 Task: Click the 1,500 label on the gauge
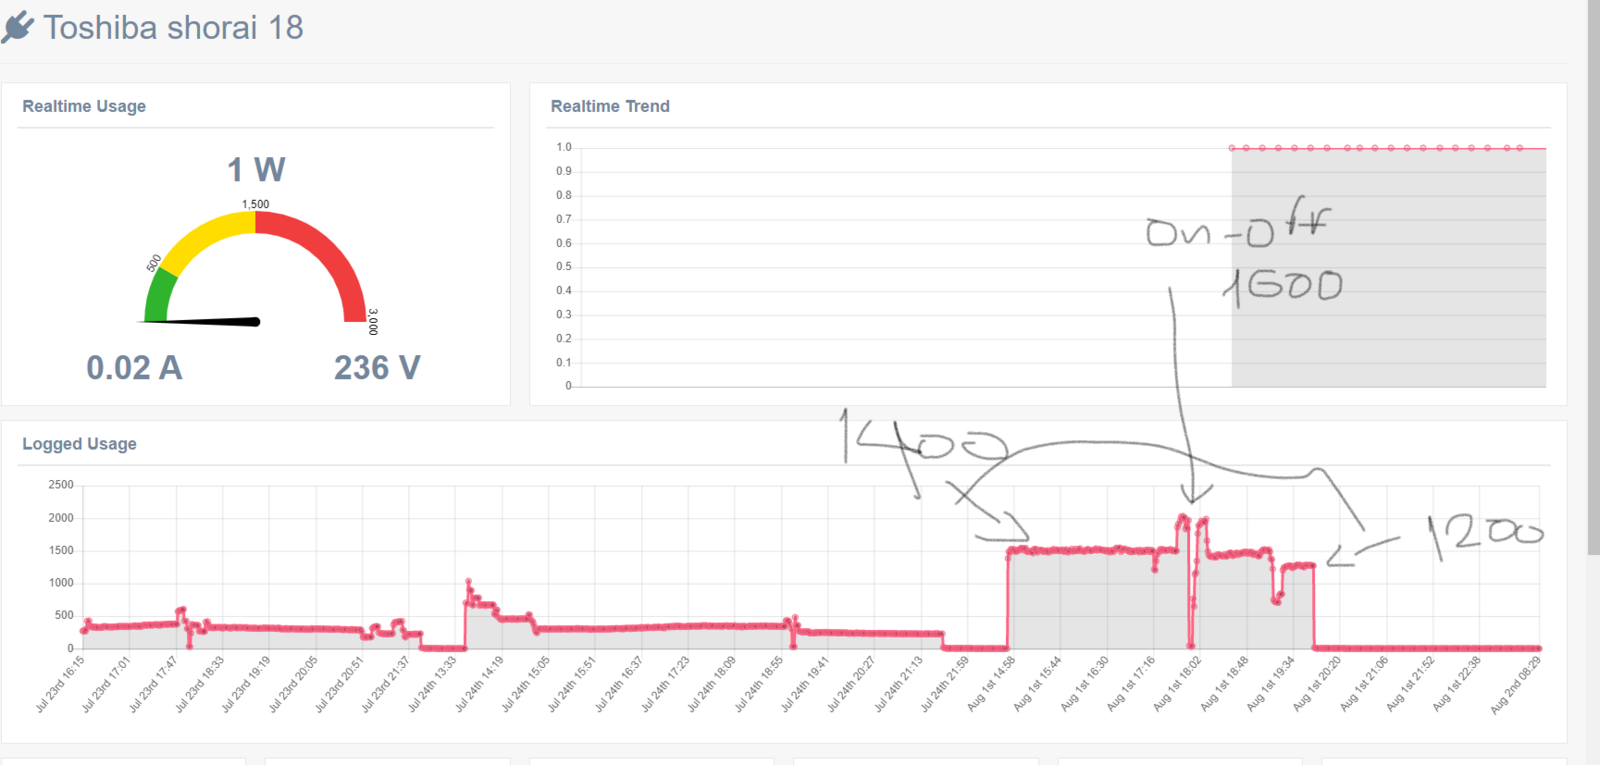255,204
